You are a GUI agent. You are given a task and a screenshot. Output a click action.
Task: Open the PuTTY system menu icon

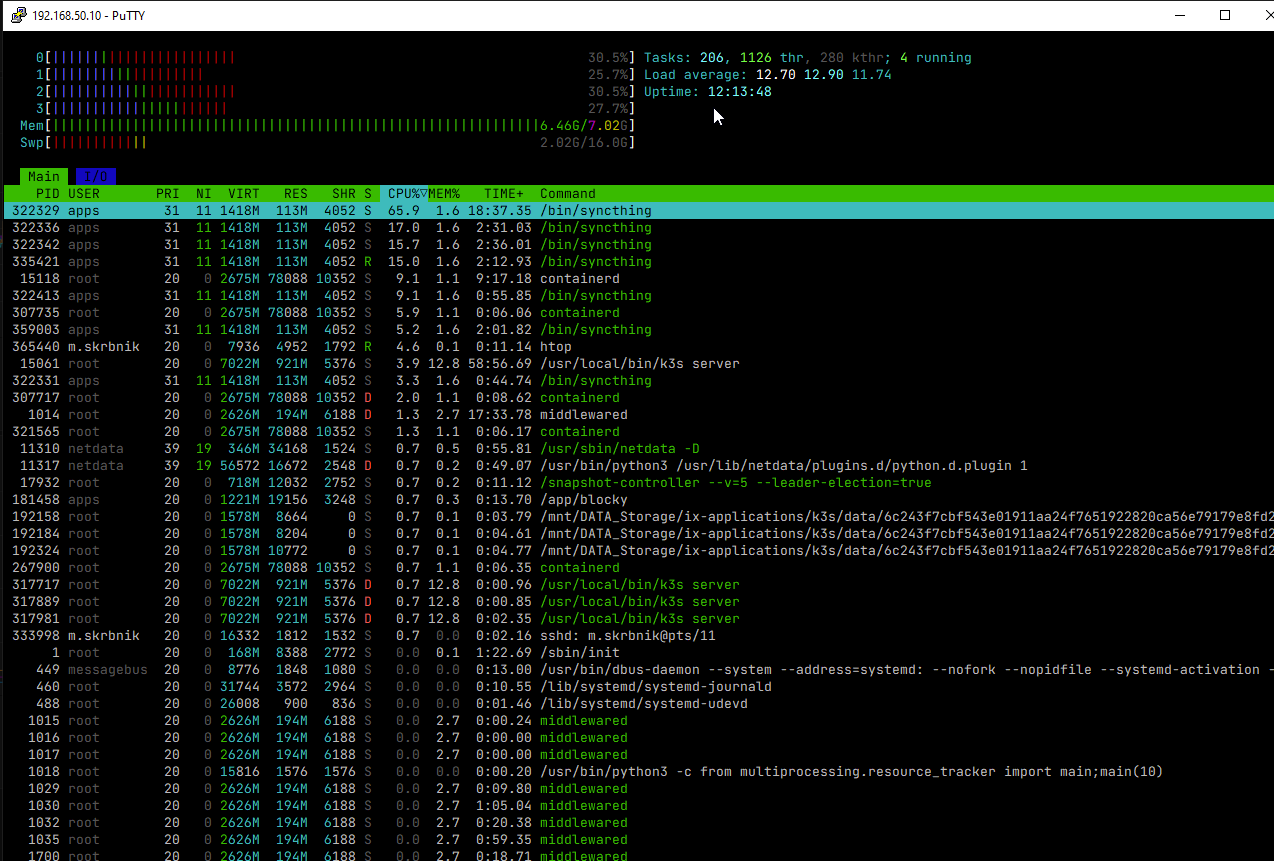pyautogui.click(x=18, y=15)
